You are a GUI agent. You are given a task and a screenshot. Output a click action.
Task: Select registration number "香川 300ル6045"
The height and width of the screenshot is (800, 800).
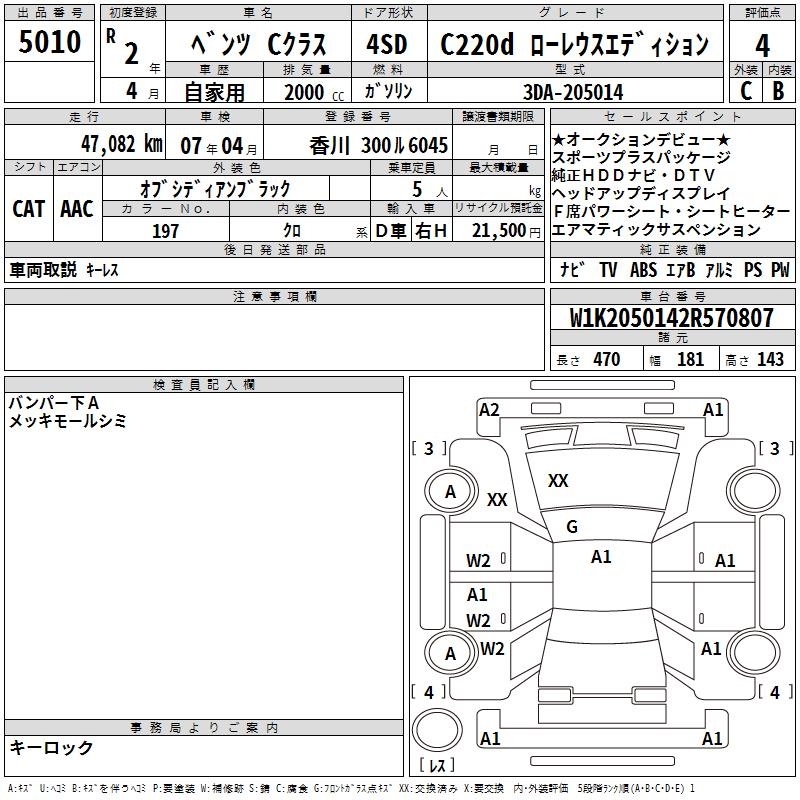[x=378, y=146]
